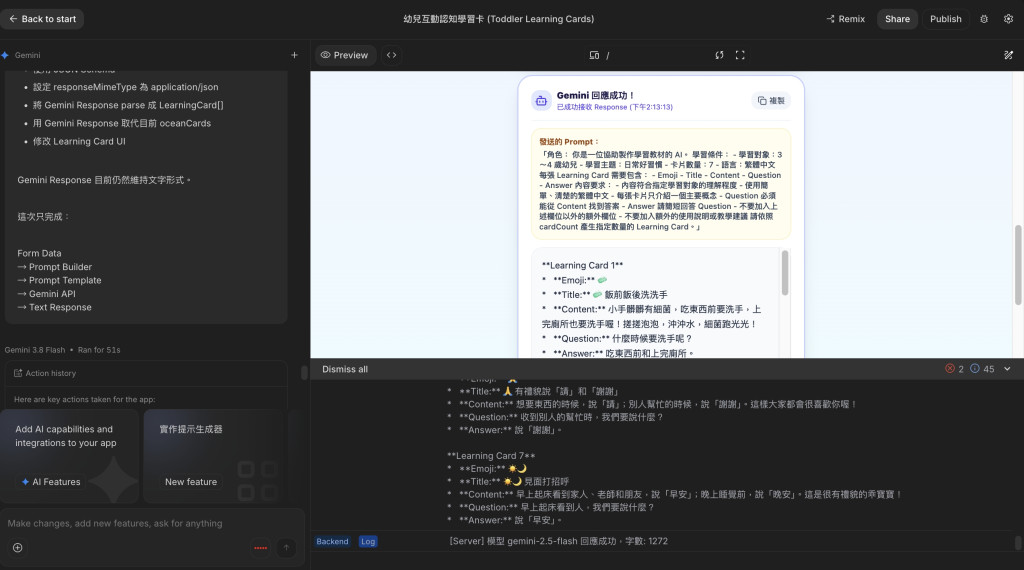Click the annotate pencil icon
The height and width of the screenshot is (570, 1024).
pyautogui.click(x=1008, y=55)
